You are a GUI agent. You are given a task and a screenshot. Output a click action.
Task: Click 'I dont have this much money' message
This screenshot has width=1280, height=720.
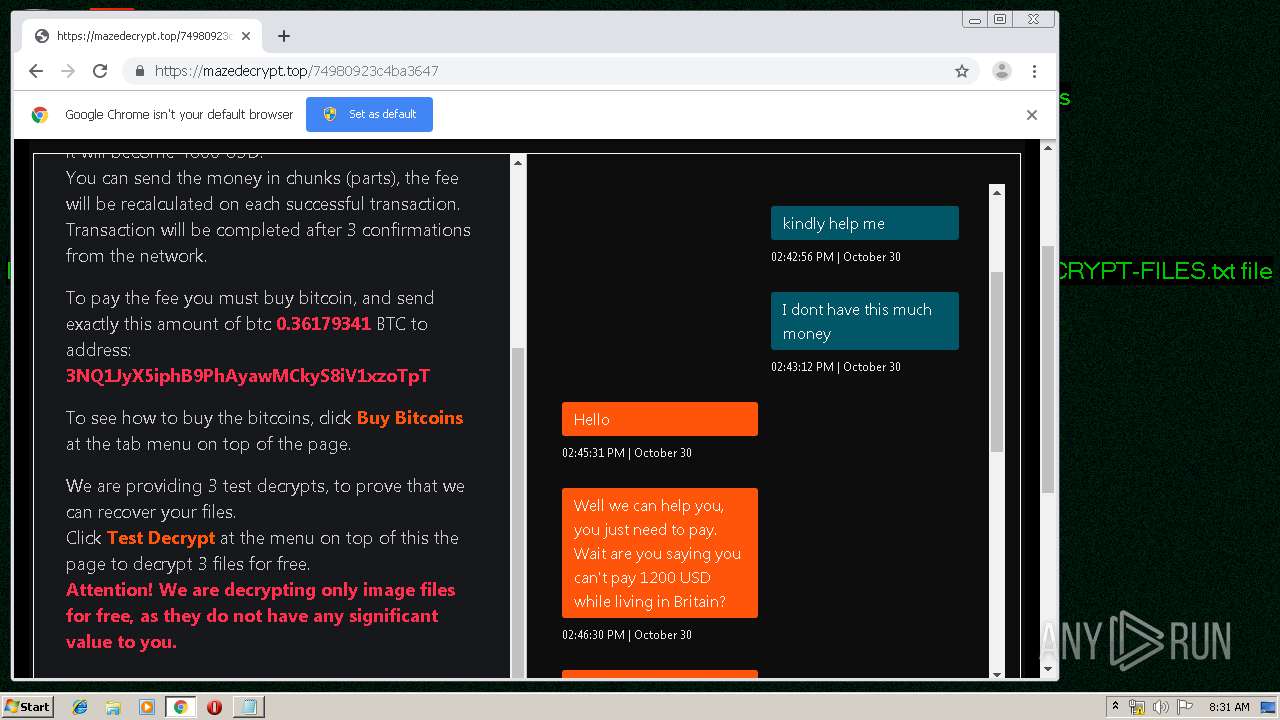(865, 321)
